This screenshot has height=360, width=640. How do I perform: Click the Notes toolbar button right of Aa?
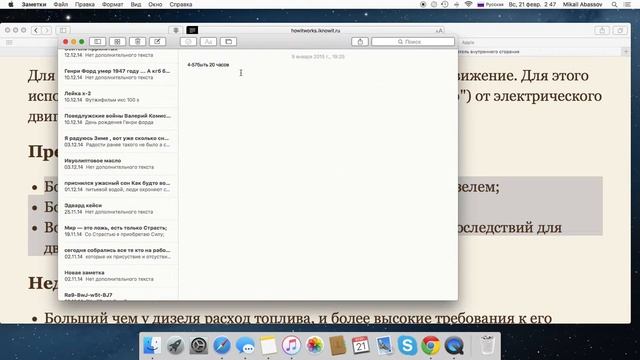click(228, 42)
